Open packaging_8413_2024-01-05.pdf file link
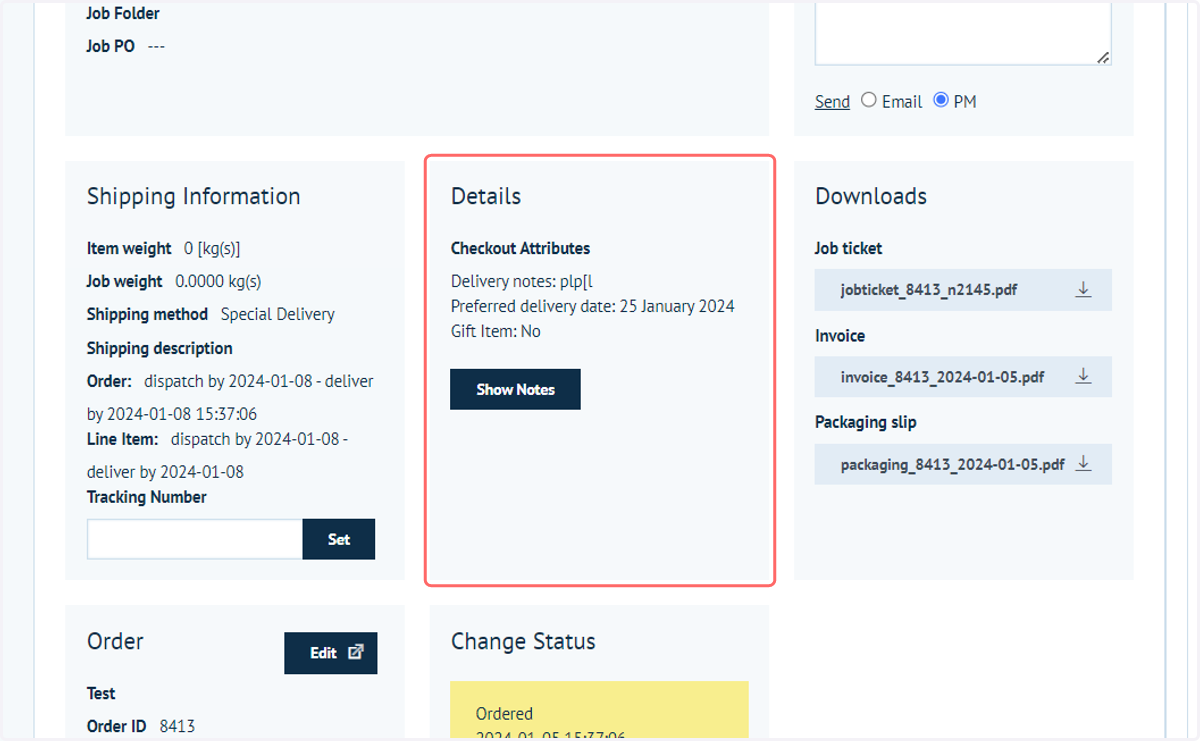This screenshot has height=741, width=1200. point(953,465)
